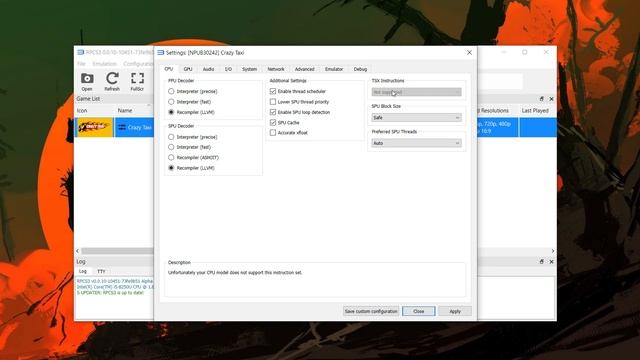Switch to the Audio tab
Screen dimensions: 640x360
208,69
